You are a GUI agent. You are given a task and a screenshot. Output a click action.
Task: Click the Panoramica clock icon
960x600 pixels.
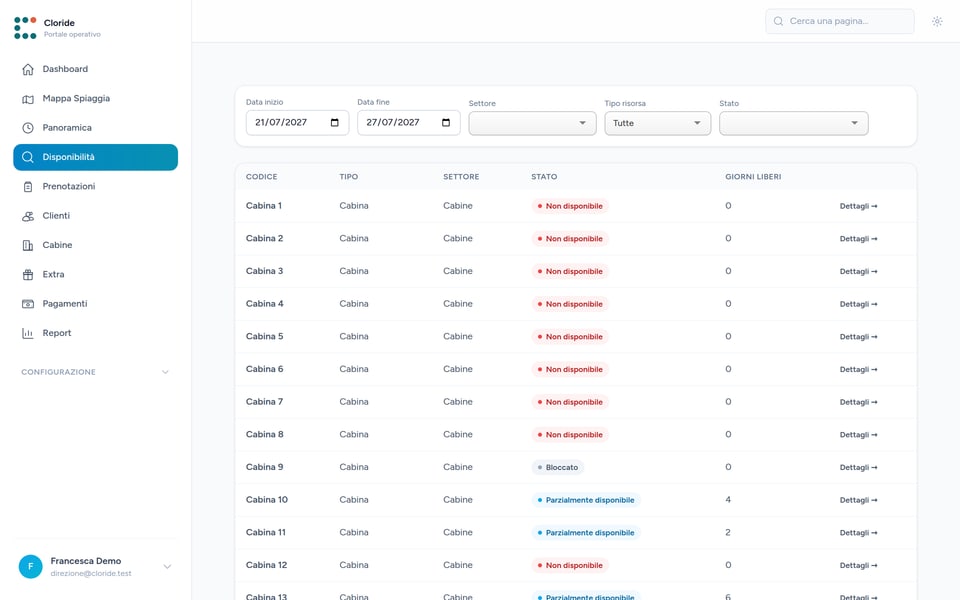[28, 128]
